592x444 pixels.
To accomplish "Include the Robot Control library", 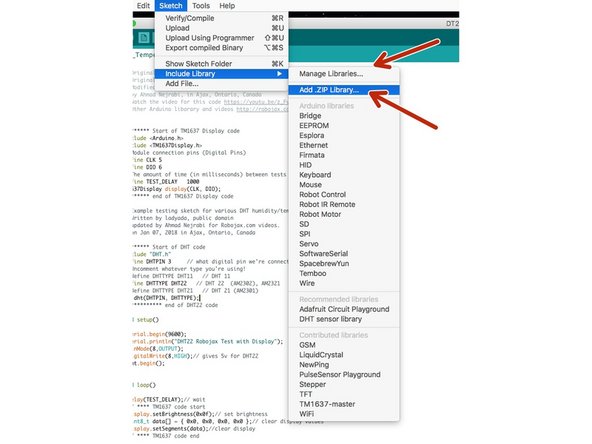I will 344,194.
